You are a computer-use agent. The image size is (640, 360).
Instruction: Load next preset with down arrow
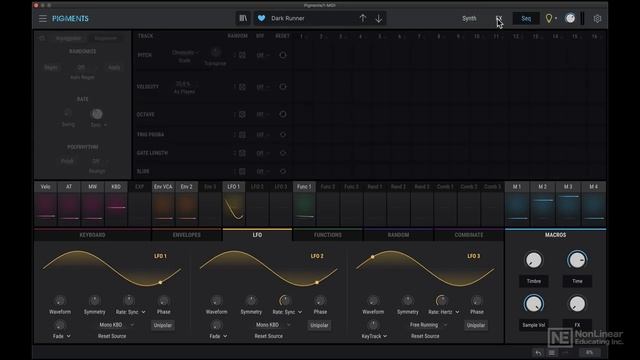pyautogui.click(x=379, y=18)
